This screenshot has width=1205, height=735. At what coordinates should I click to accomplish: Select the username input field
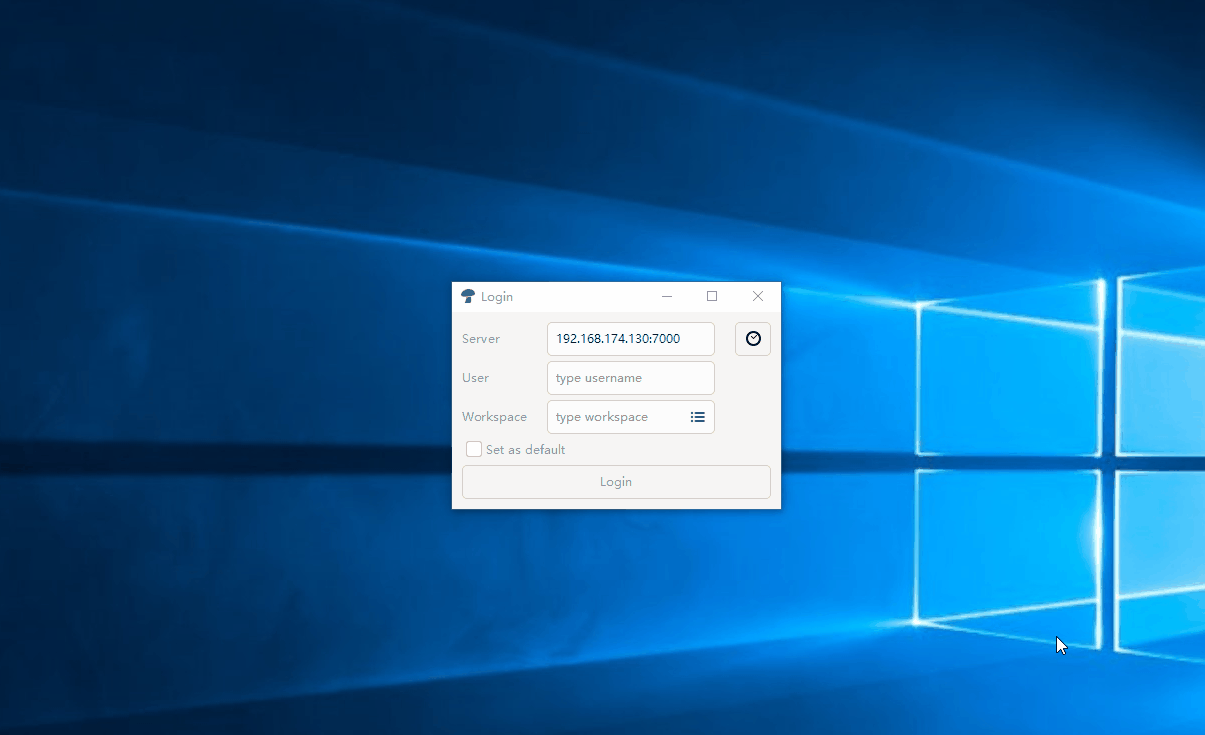pyautogui.click(x=630, y=377)
